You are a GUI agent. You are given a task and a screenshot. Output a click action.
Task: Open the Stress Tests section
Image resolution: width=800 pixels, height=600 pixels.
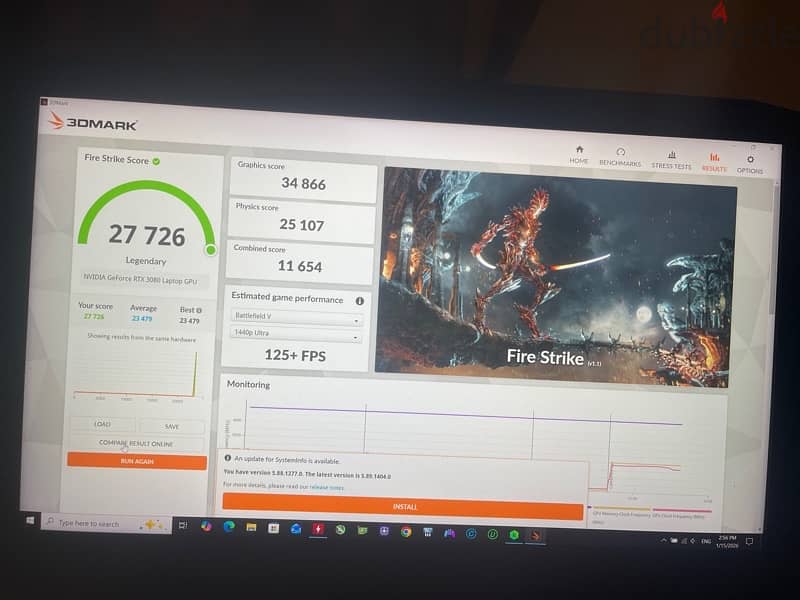pyautogui.click(x=671, y=160)
